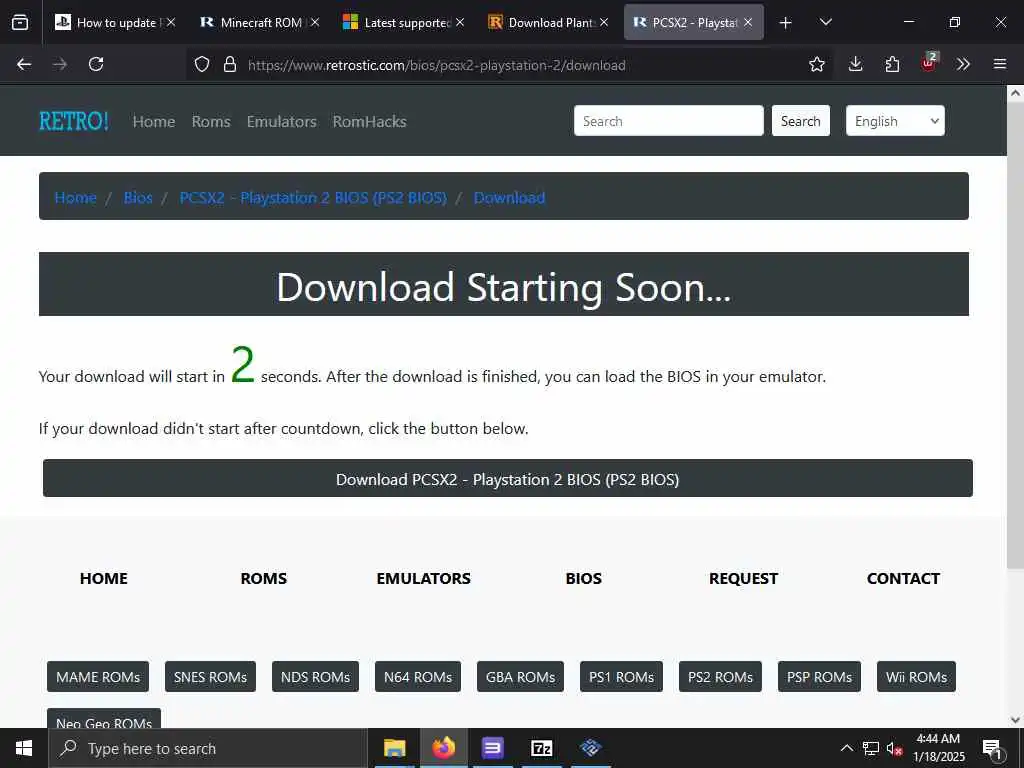This screenshot has width=1024, height=768.
Task: Click the browser address bar URL
Action: (436, 65)
